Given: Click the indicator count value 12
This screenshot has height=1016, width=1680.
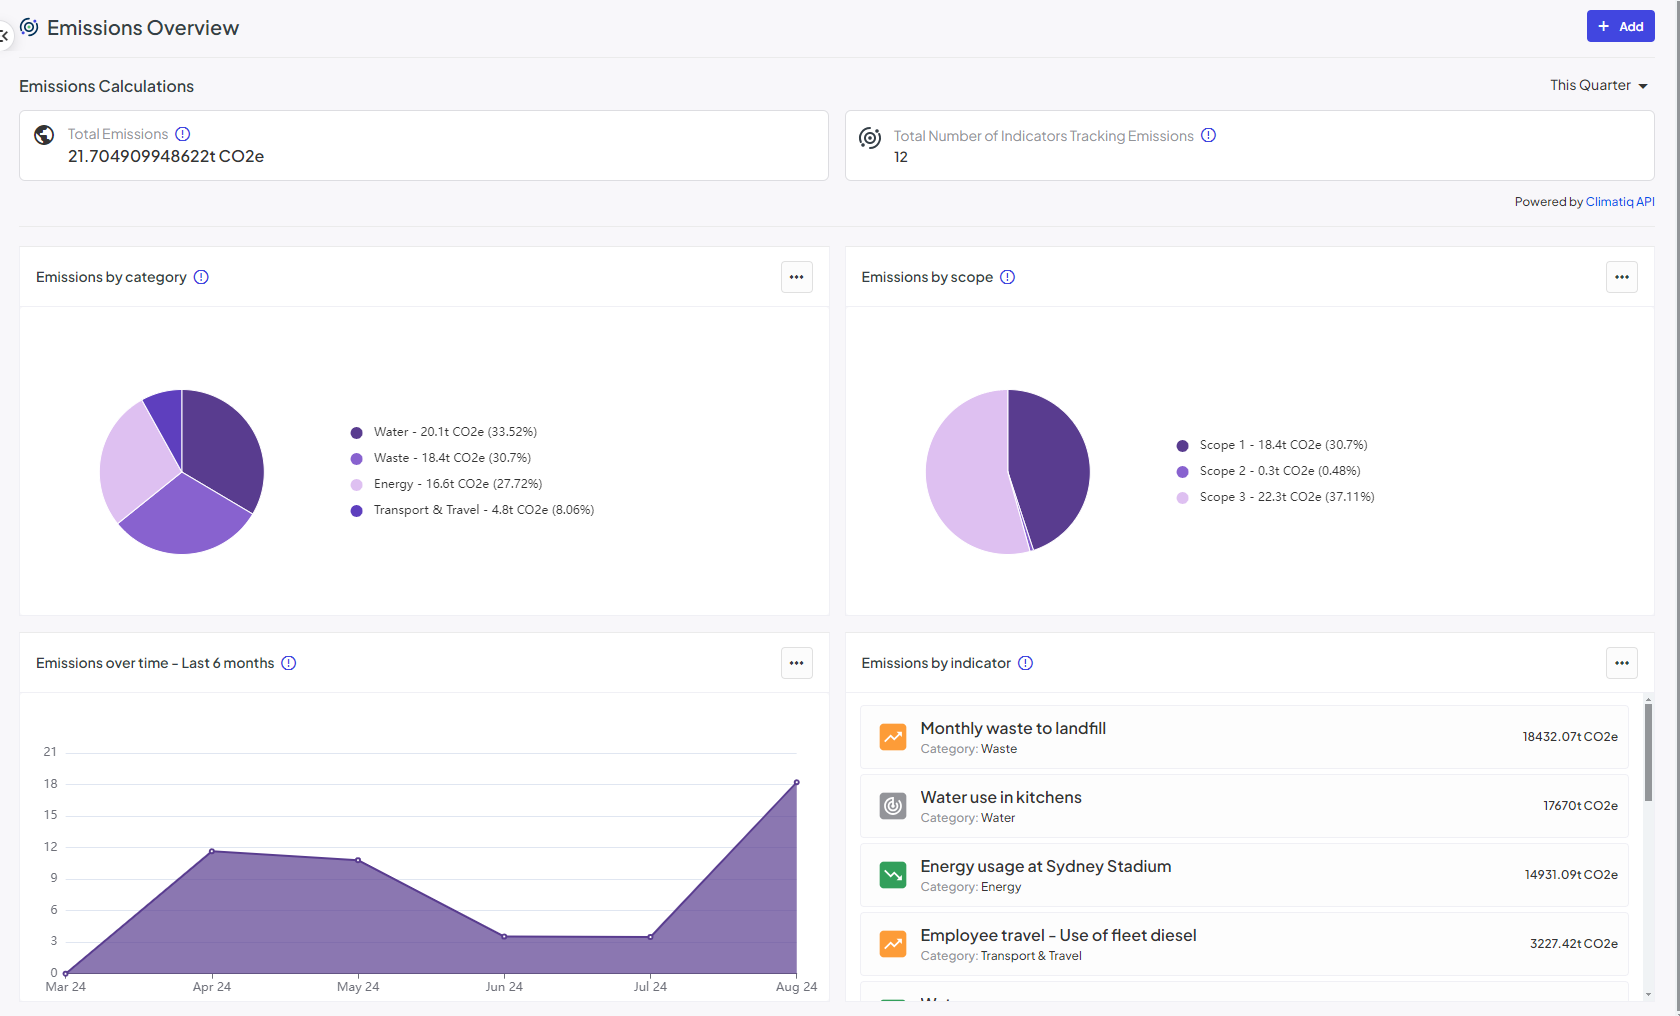Looking at the screenshot, I should click(901, 157).
